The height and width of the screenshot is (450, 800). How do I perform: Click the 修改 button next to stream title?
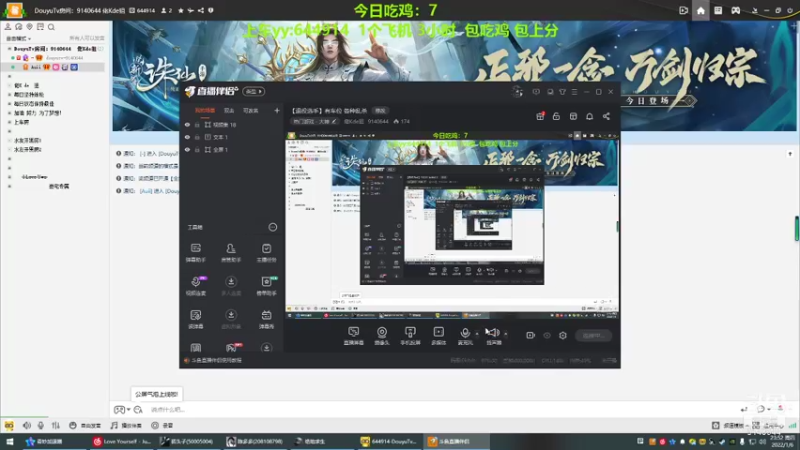click(381, 111)
